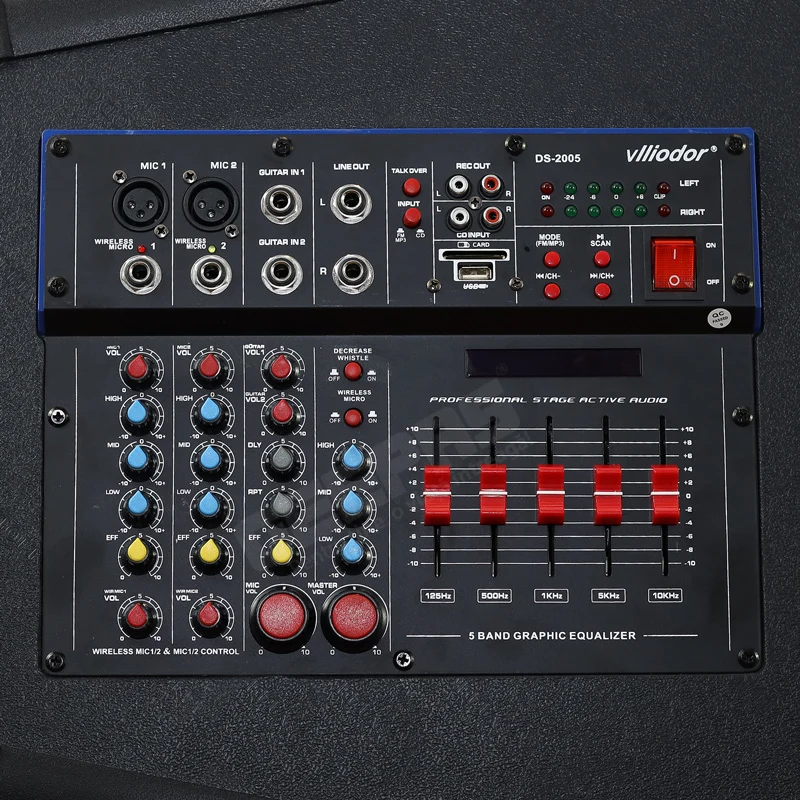Click the 125Hz equalizer fader
This screenshot has width=800, height=800.
tap(437, 495)
